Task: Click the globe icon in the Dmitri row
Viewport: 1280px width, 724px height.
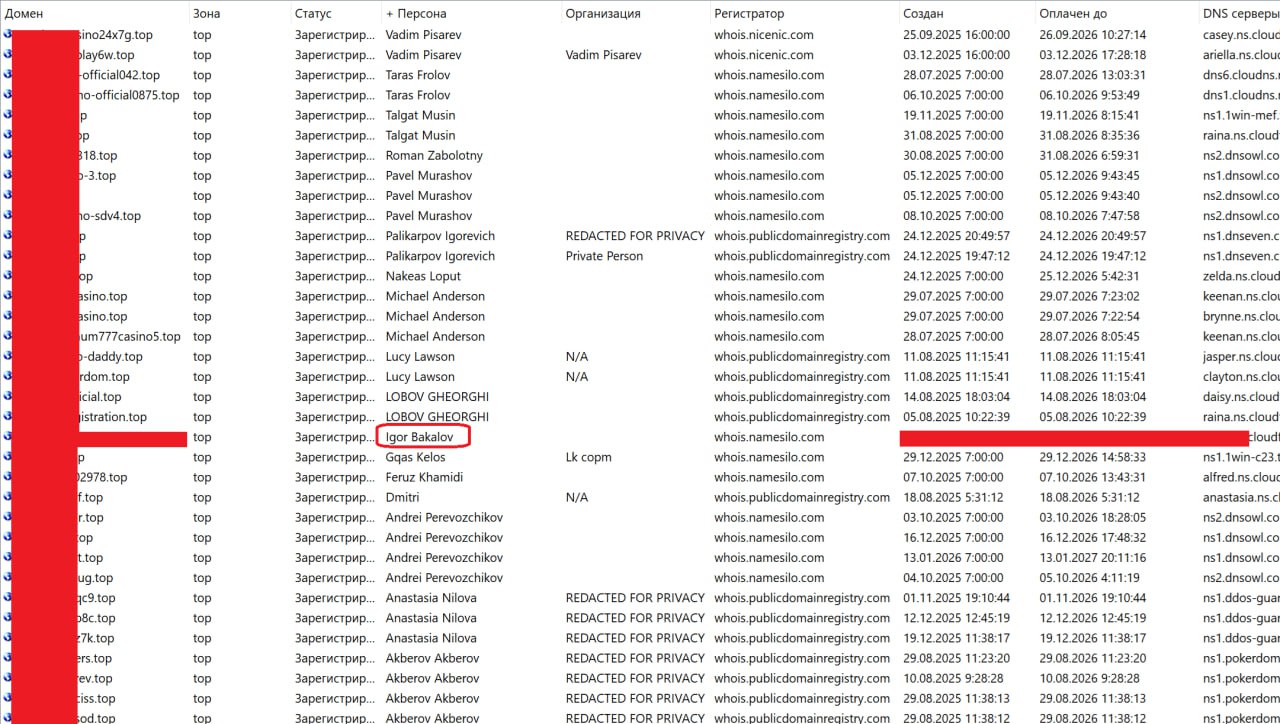Action: pyautogui.click(x=7, y=497)
